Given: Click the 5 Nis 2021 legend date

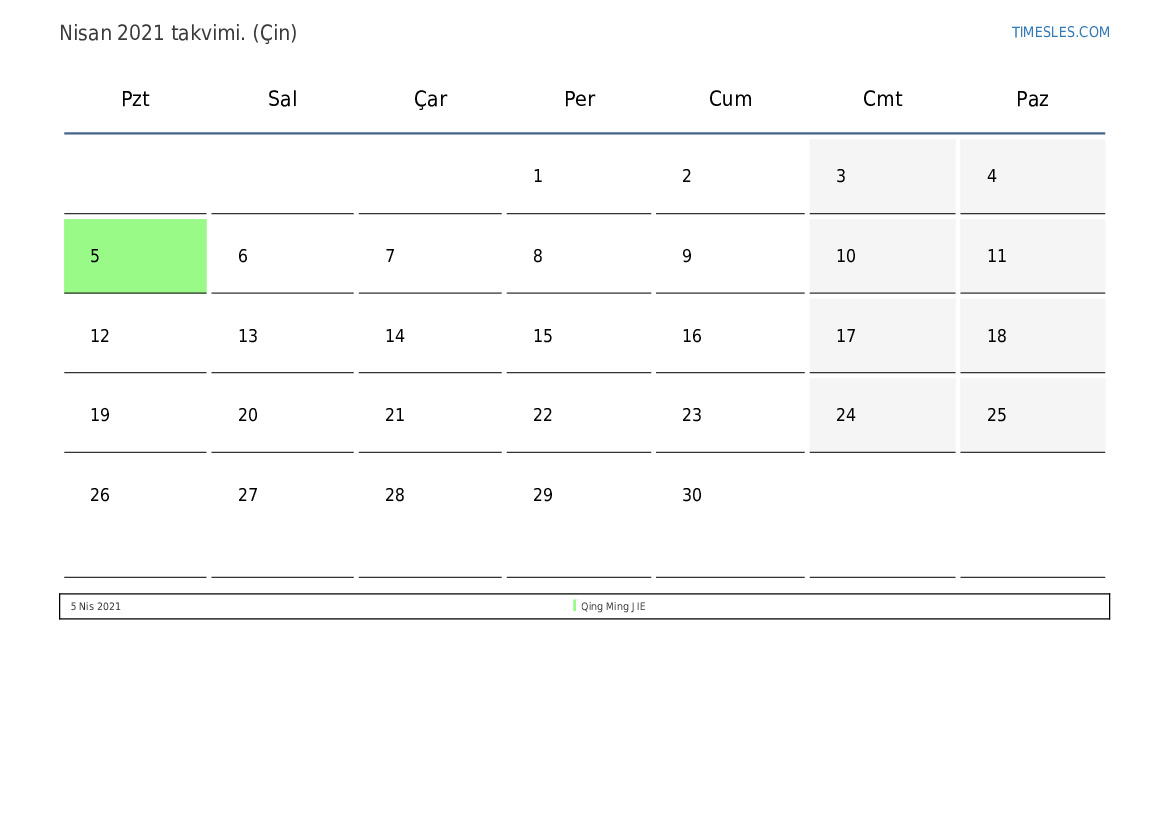Looking at the screenshot, I should (x=96, y=606).
